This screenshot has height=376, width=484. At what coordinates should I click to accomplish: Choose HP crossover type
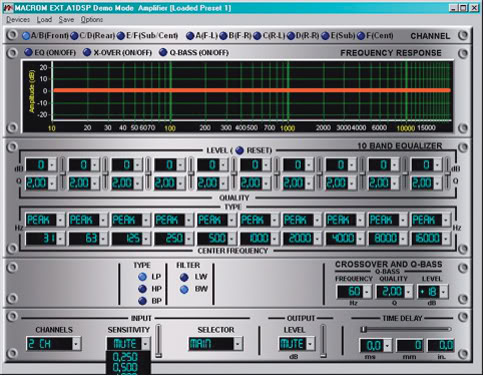(x=142, y=289)
